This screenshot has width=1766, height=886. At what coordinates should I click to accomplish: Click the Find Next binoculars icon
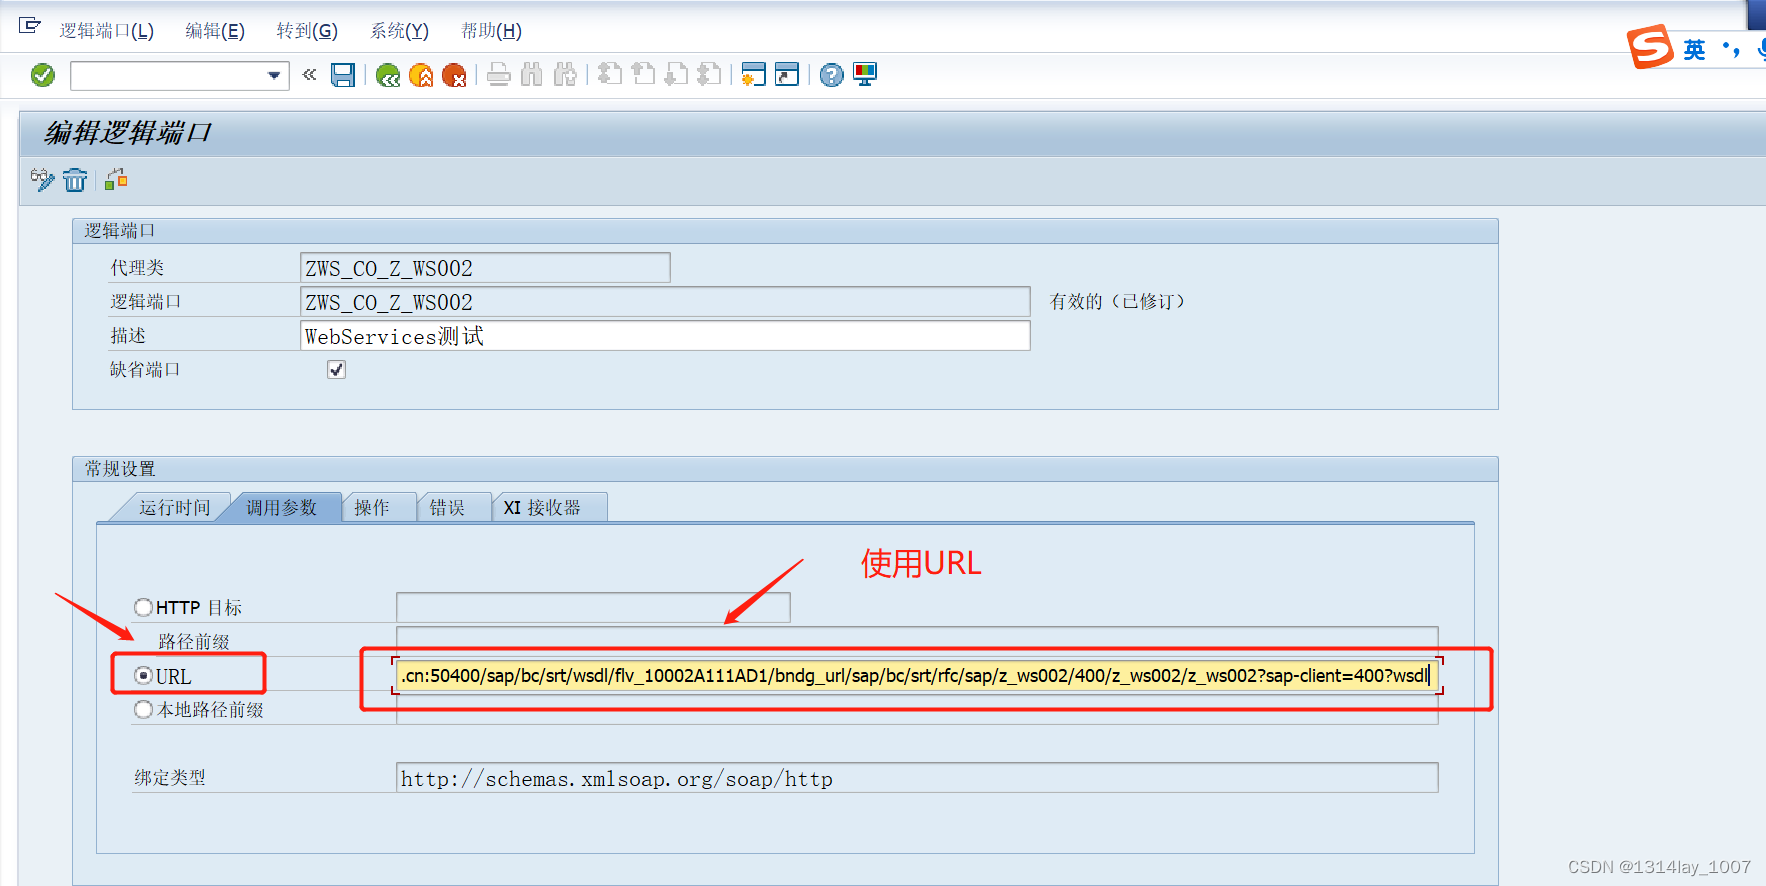tap(565, 75)
